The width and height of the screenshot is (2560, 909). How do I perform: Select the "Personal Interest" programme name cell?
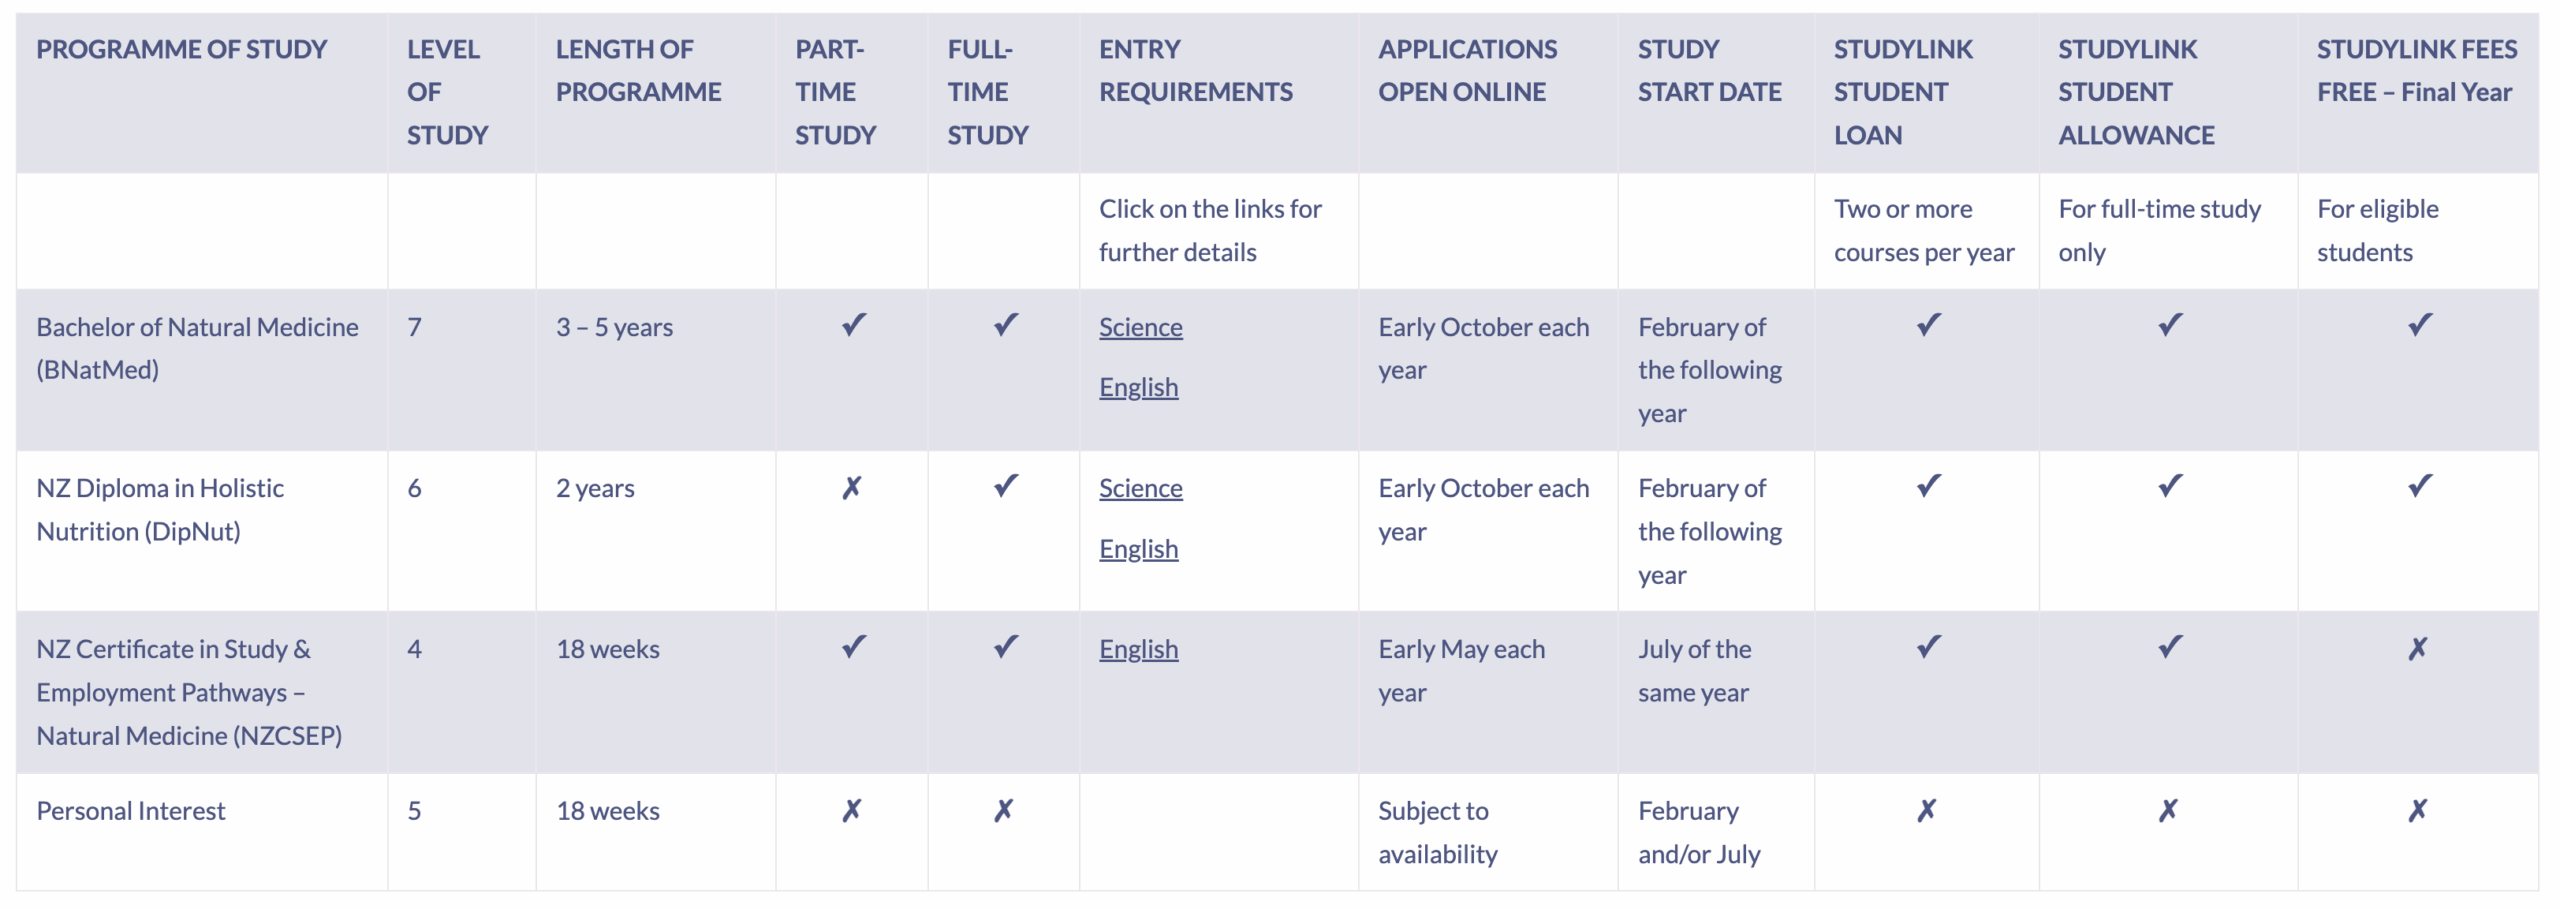tap(131, 811)
